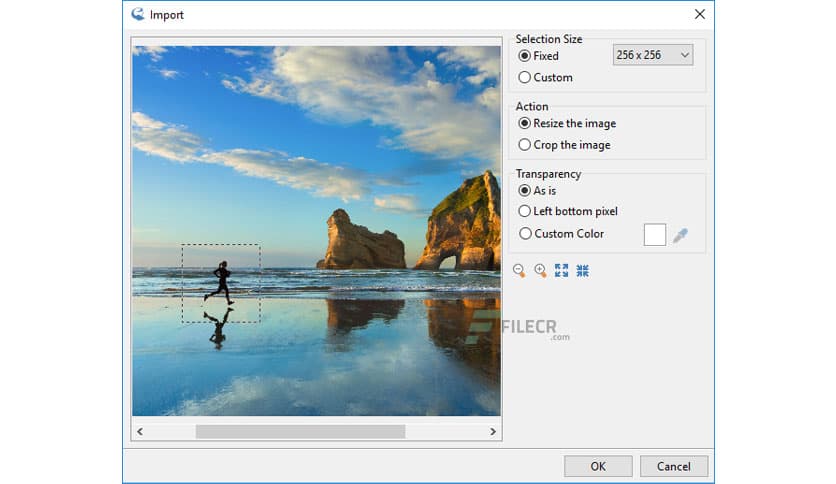The height and width of the screenshot is (484, 836).
Task: Open the 256 x 256 size dropdown
Action: [x=653, y=55]
